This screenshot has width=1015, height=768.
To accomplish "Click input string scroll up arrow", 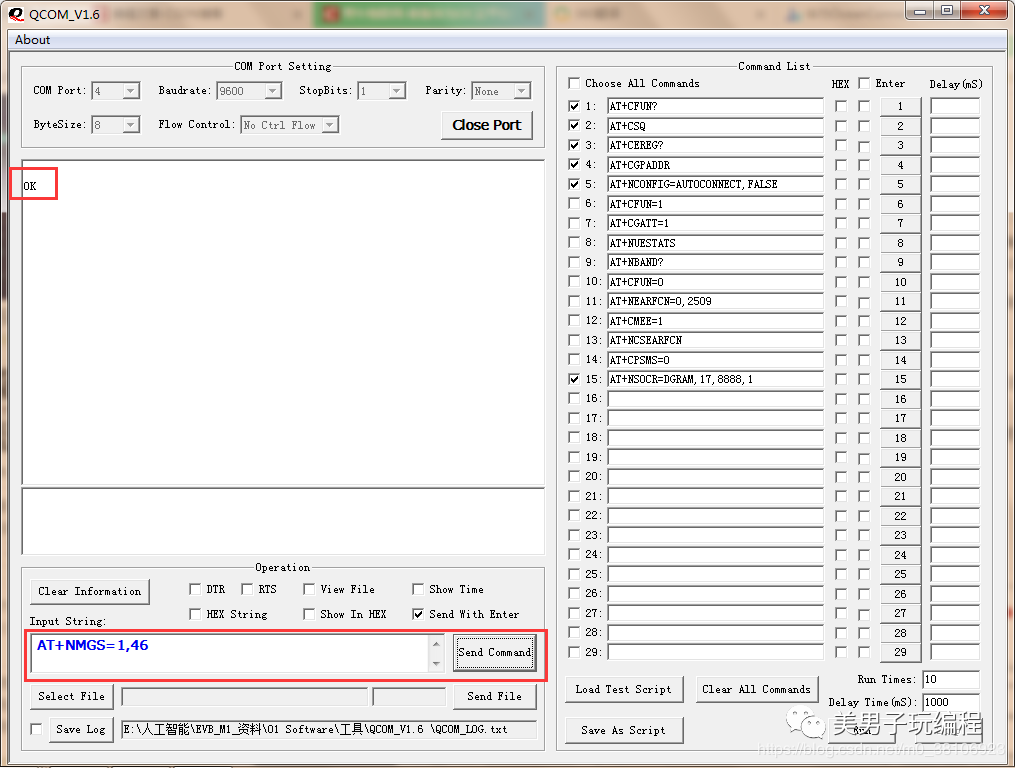I will coord(436,644).
